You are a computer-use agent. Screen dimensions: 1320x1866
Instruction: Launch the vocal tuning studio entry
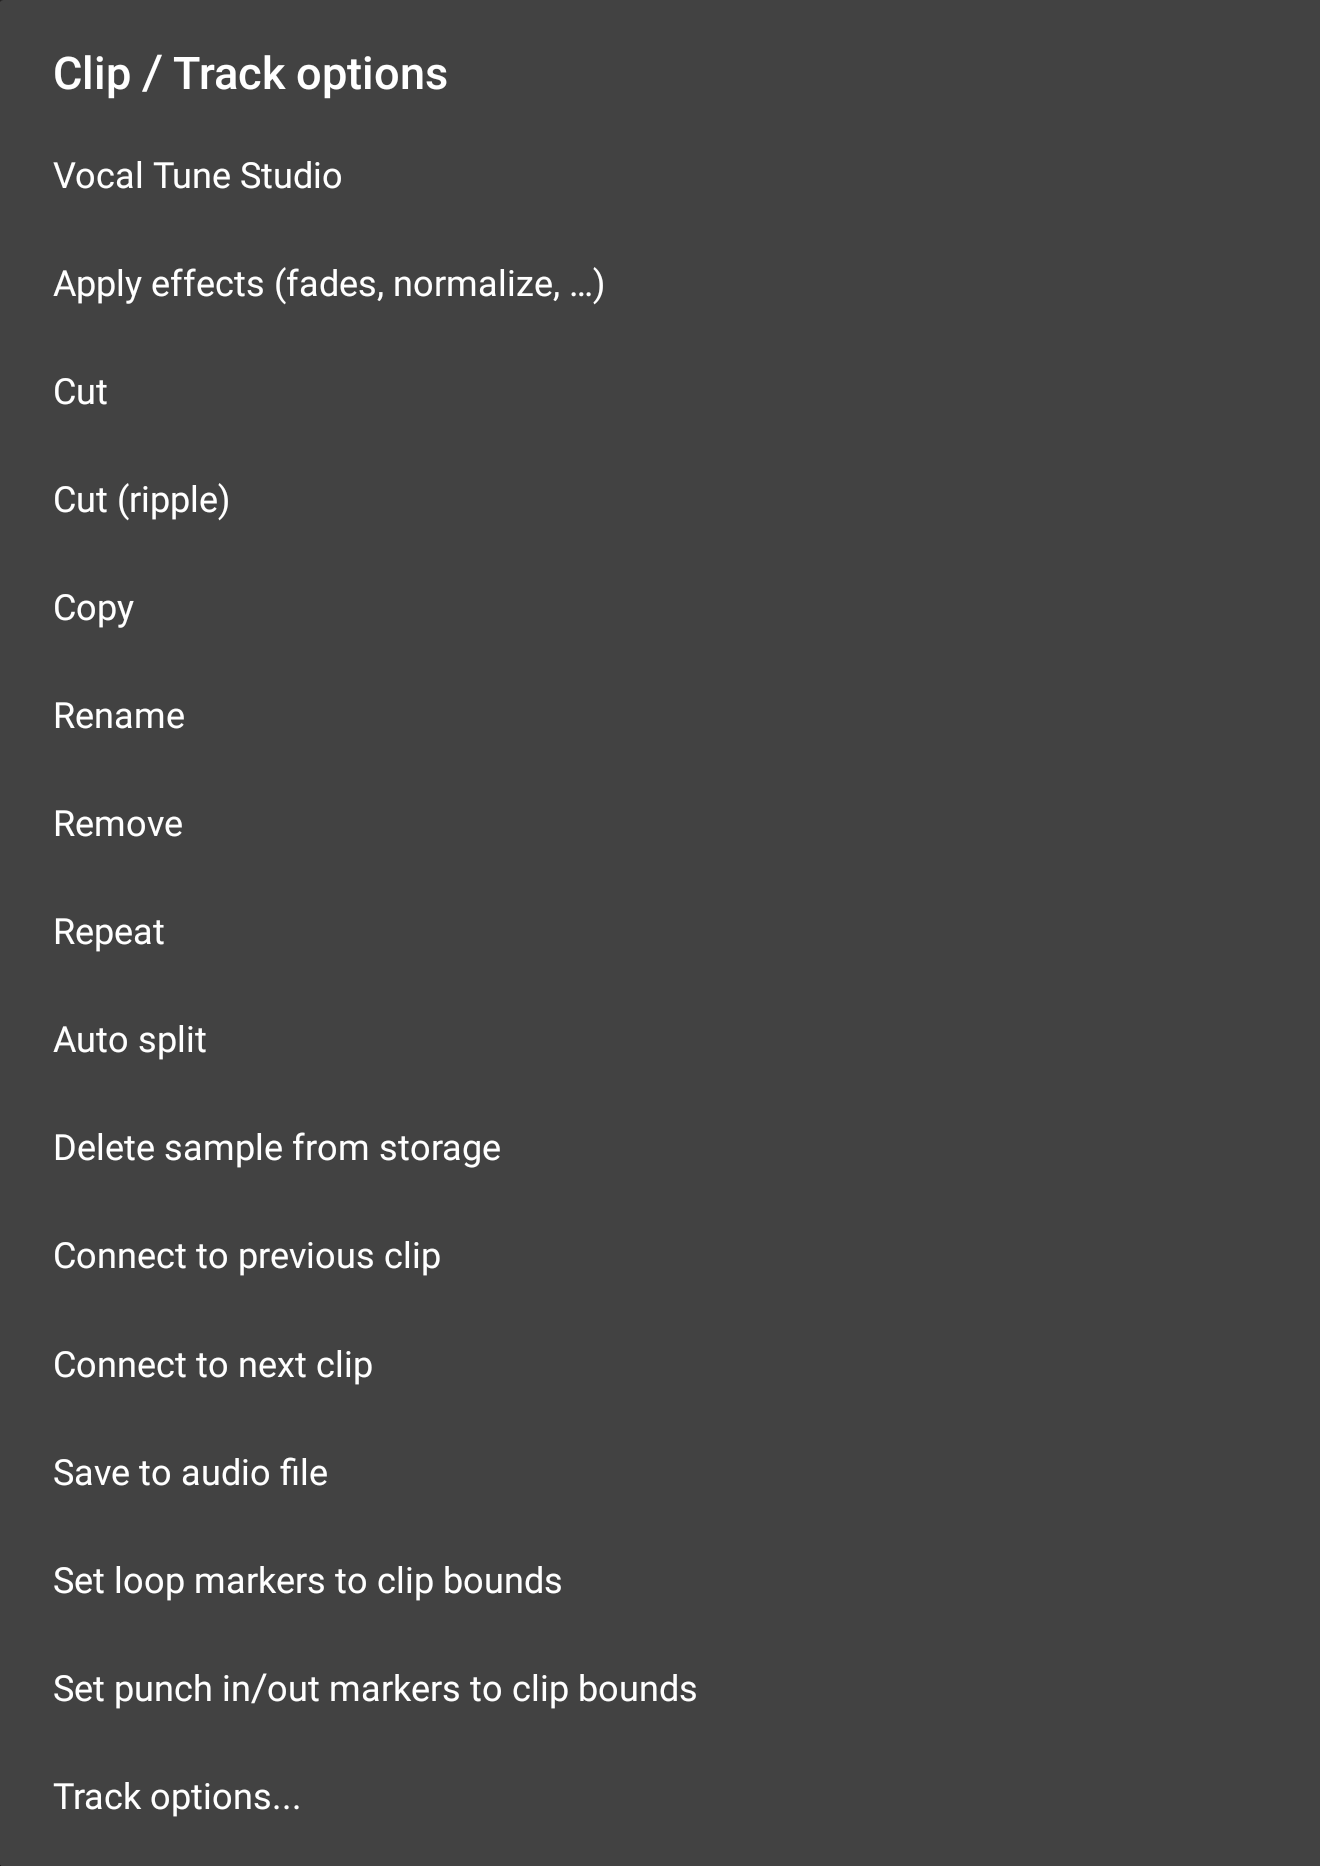(198, 176)
